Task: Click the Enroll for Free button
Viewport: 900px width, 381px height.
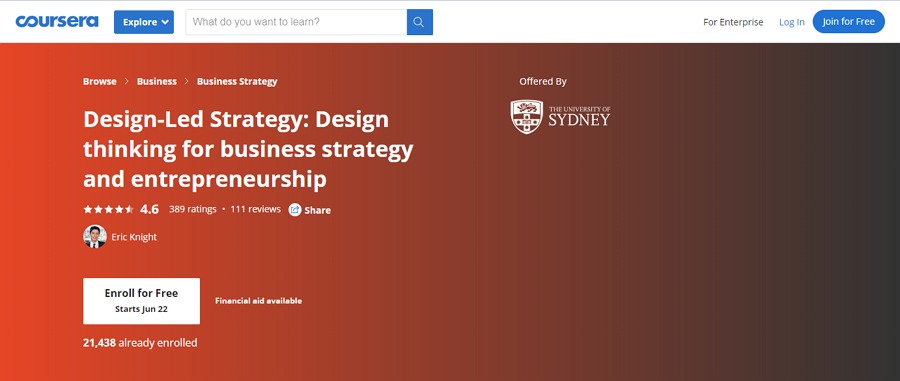Action: point(141,301)
